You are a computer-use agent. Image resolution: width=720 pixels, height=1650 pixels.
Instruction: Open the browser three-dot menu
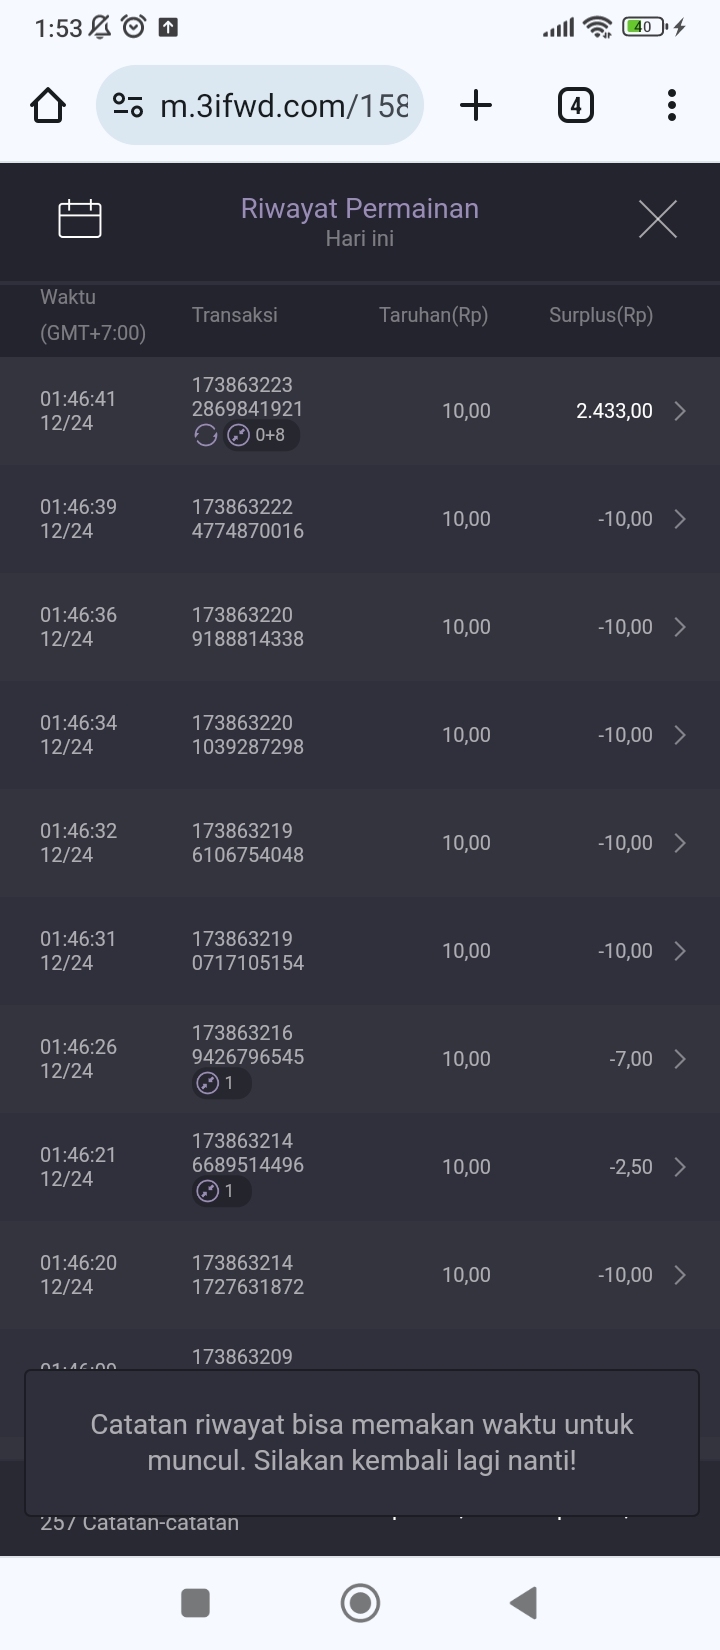click(x=671, y=105)
